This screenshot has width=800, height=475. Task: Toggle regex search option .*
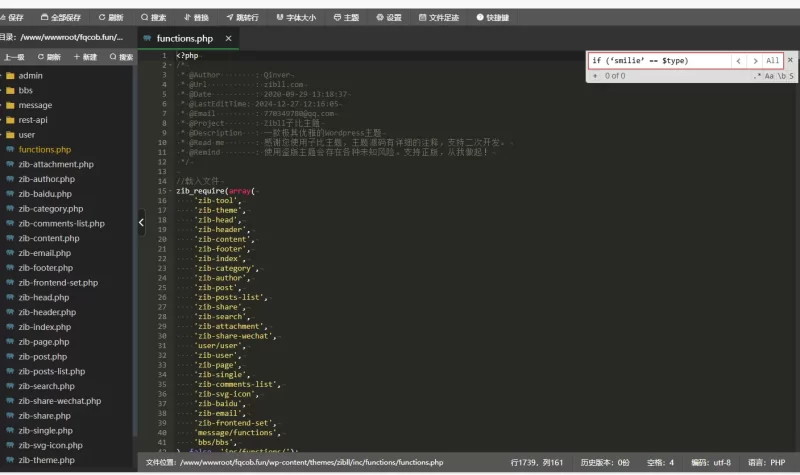[x=757, y=76]
